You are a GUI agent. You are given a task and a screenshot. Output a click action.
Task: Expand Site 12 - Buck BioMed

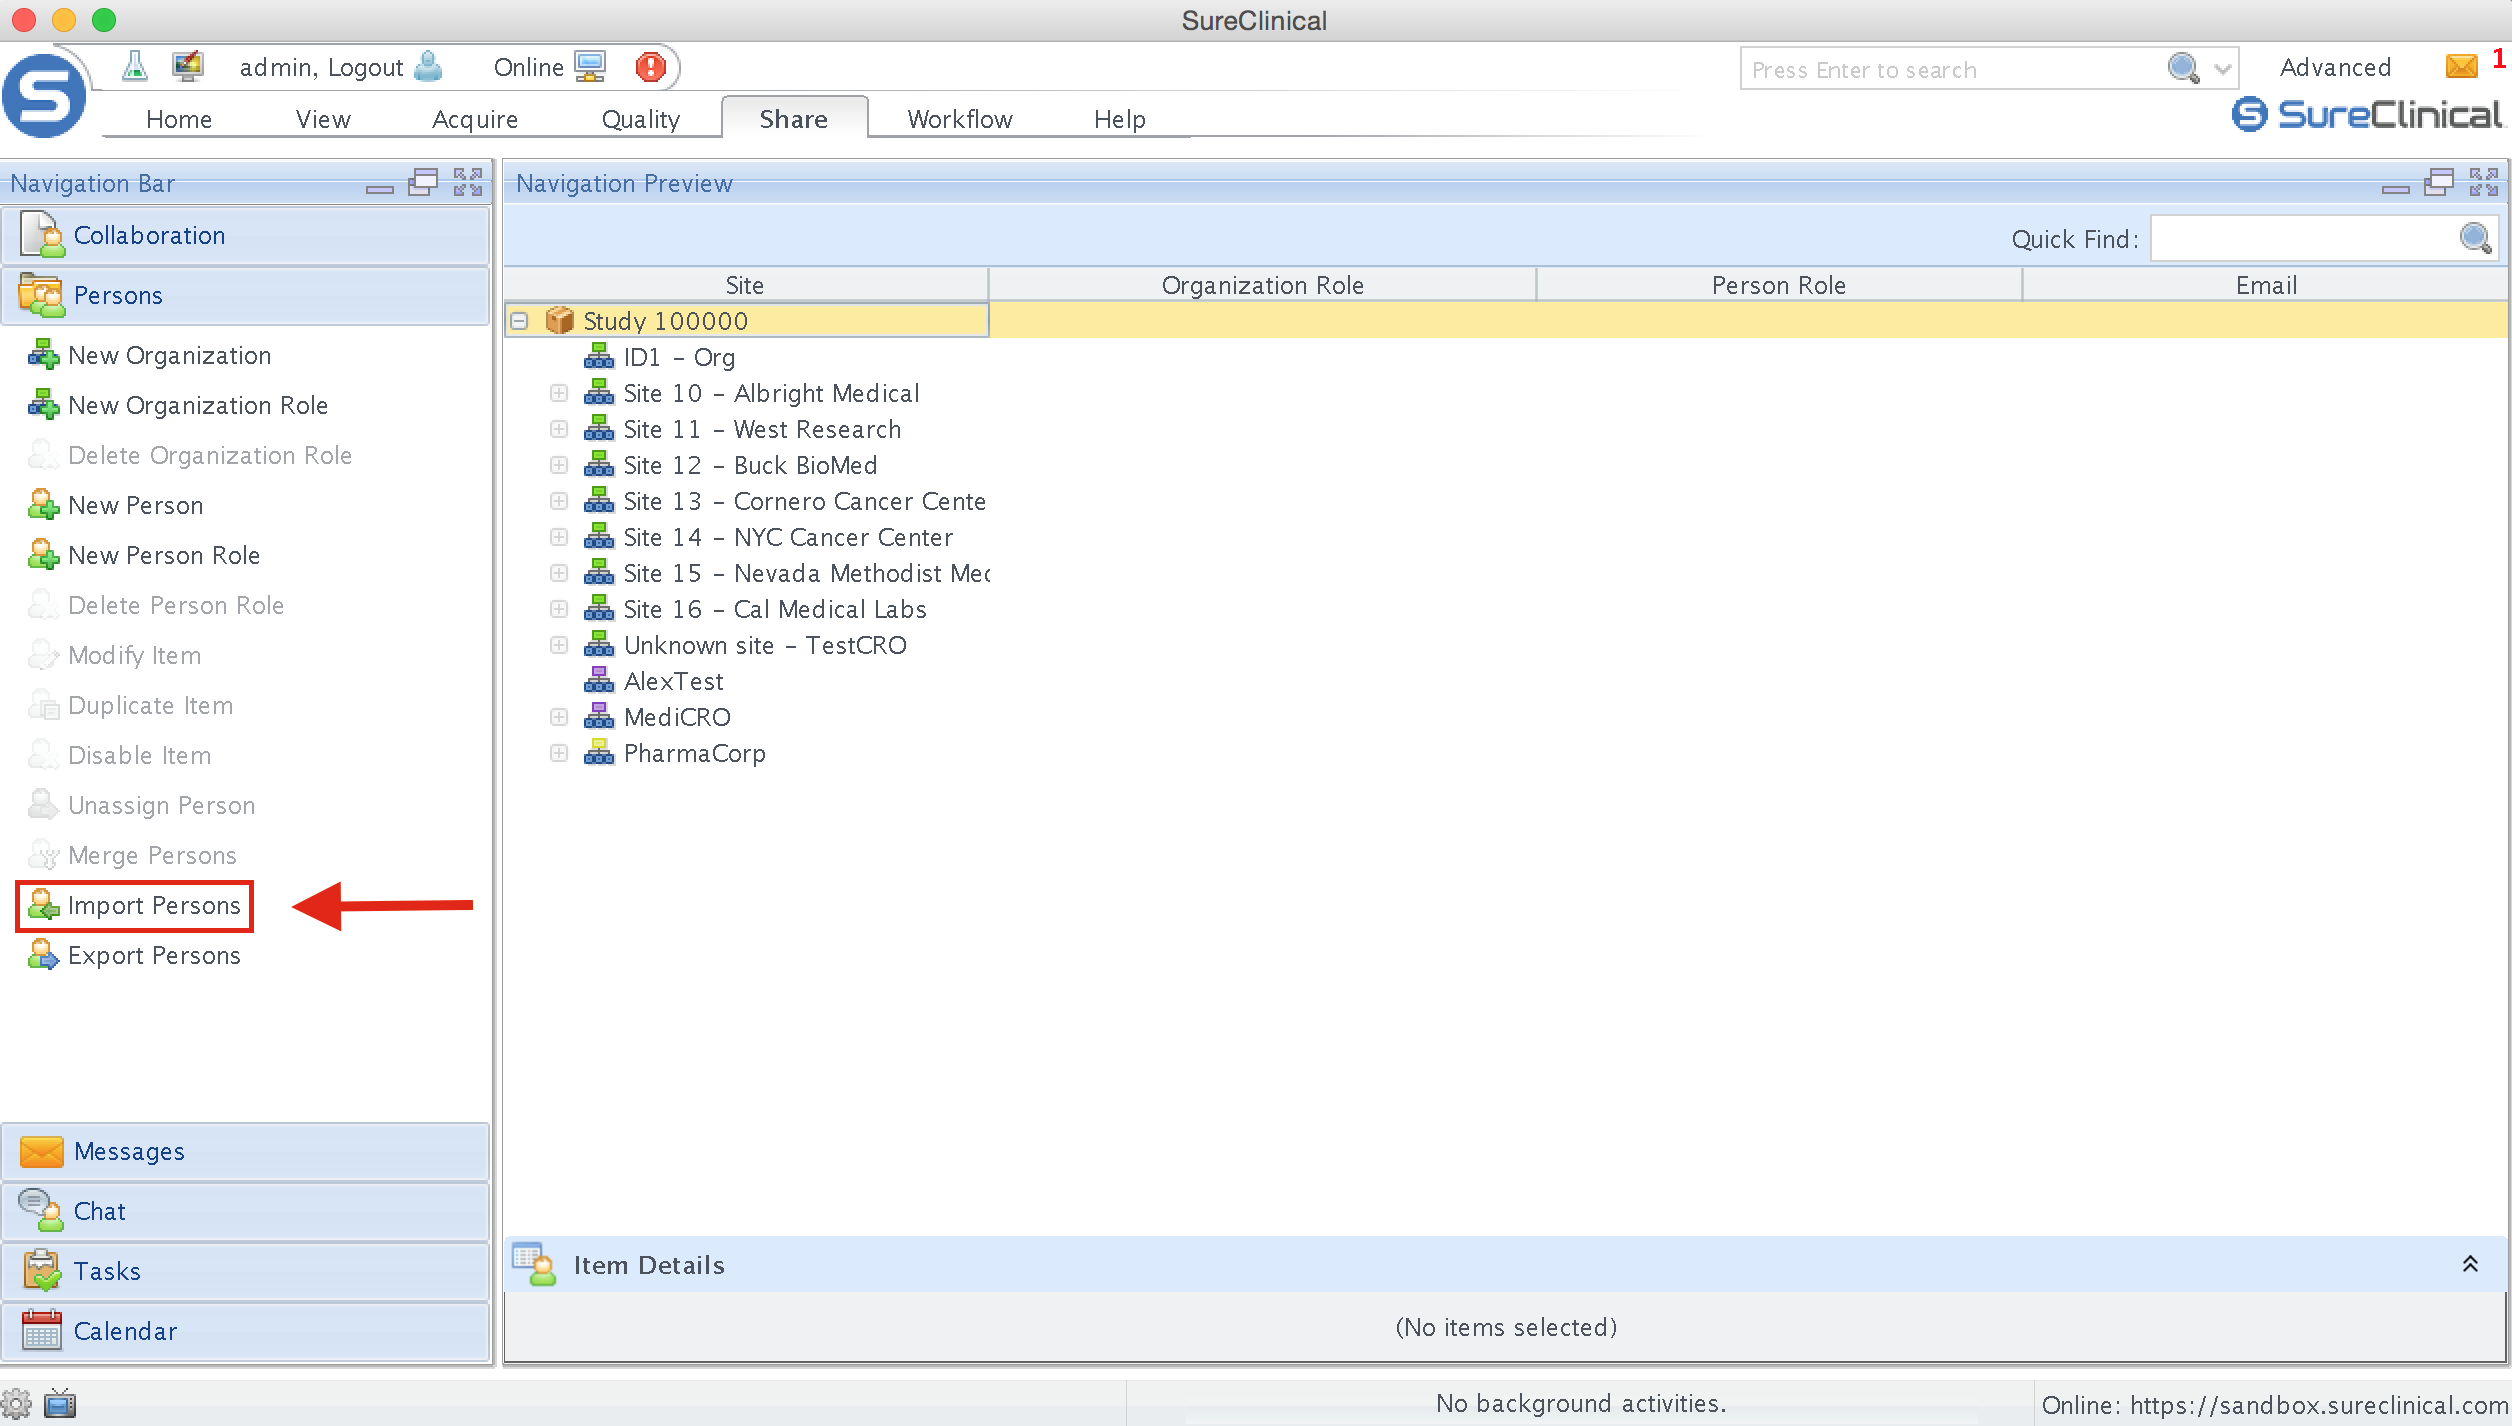(559, 465)
